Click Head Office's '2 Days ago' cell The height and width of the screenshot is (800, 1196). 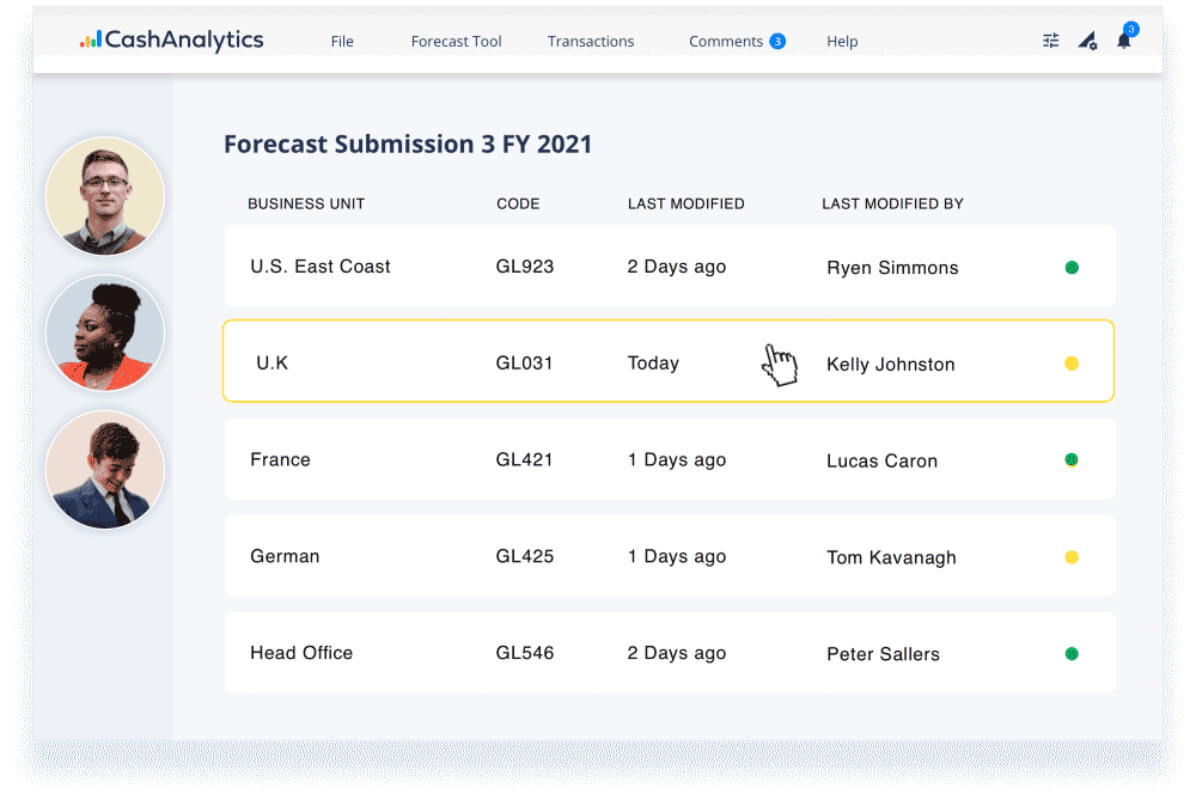(x=677, y=654)
